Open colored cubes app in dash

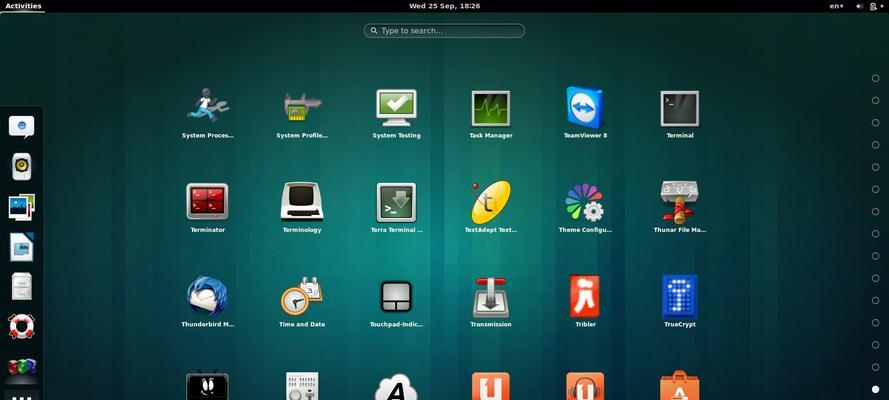(22, 367)
